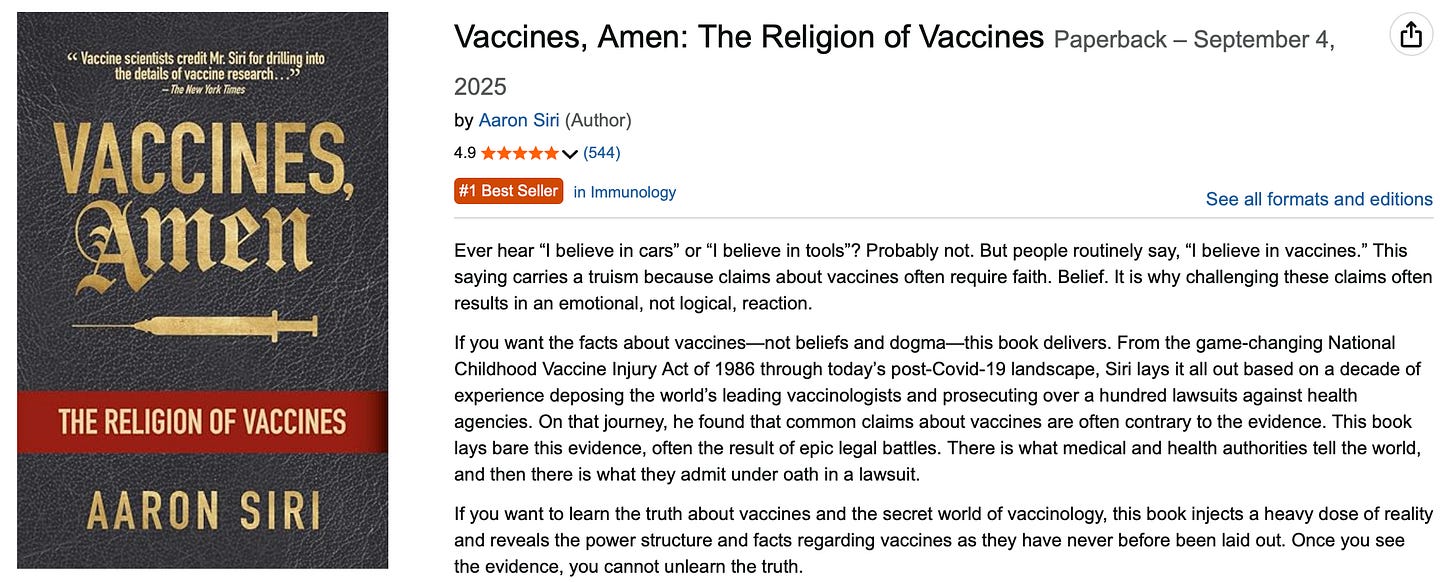Click the red "The Religion of Vaccines" band
The image size is (1456, 582).
202,422
